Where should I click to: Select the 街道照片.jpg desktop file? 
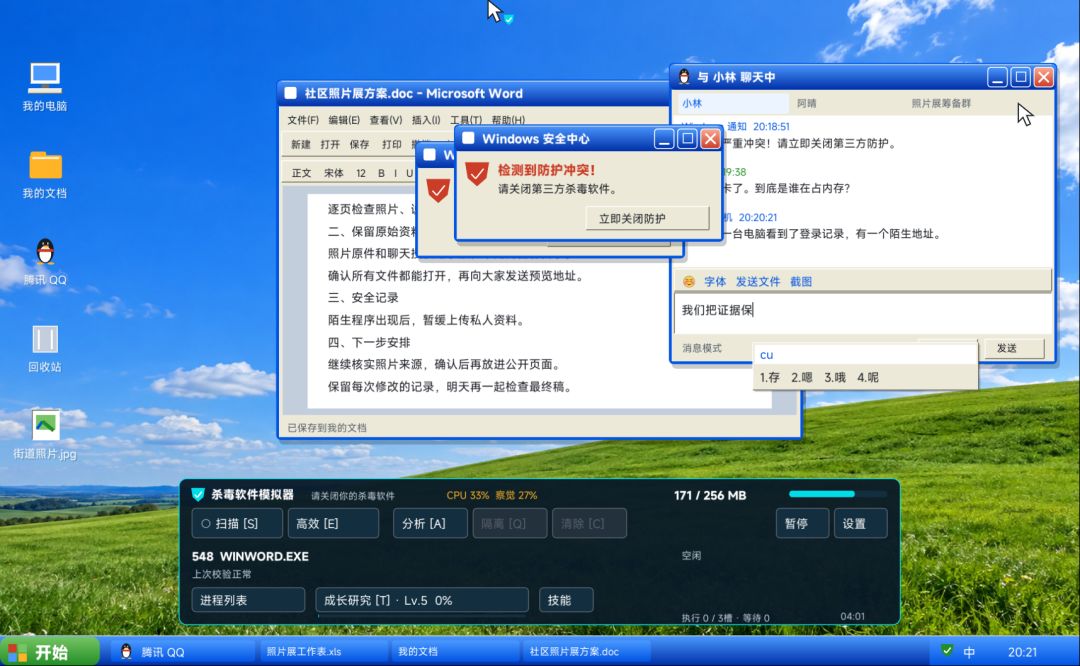45,435
